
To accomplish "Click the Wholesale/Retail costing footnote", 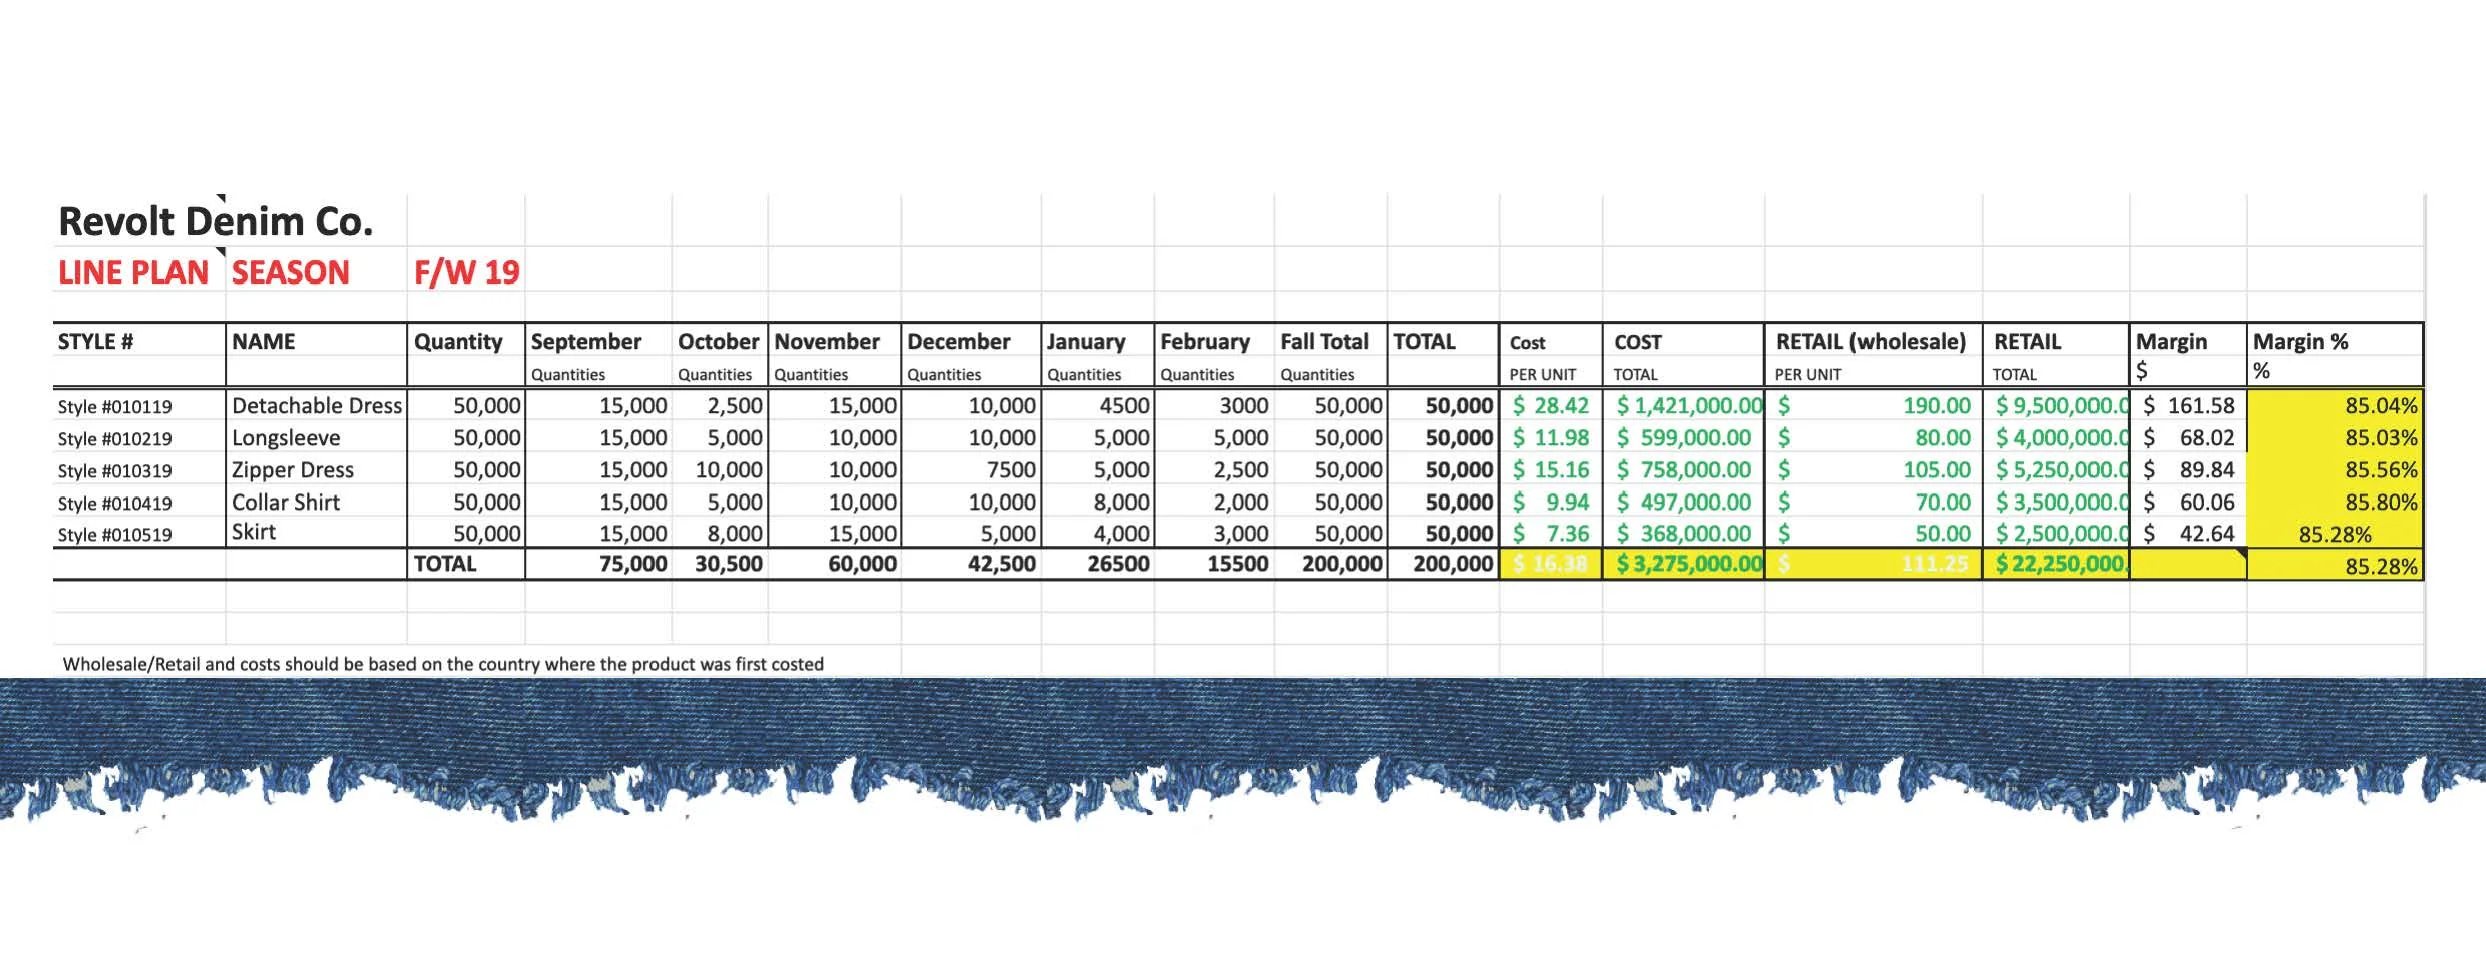I will point(443,664).
